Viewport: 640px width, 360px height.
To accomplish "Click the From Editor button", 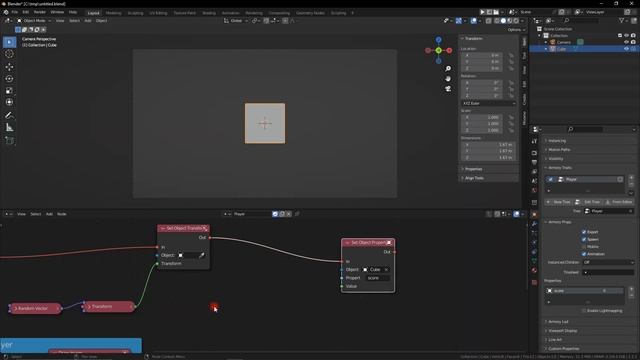I will [x=619, y=202].
